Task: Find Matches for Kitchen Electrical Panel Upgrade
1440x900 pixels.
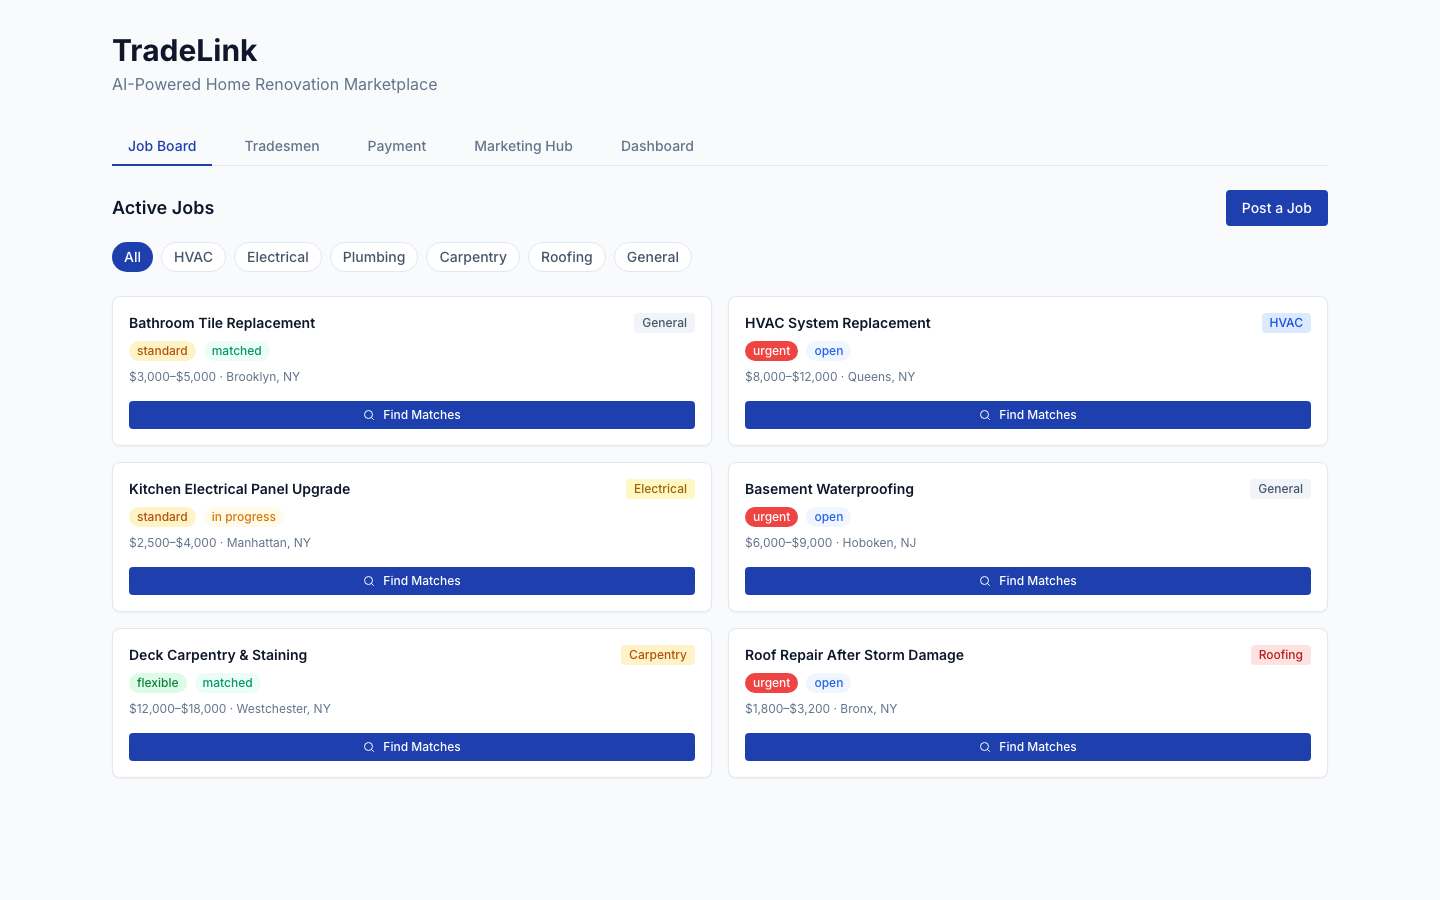Action: (x=412, y=581)
